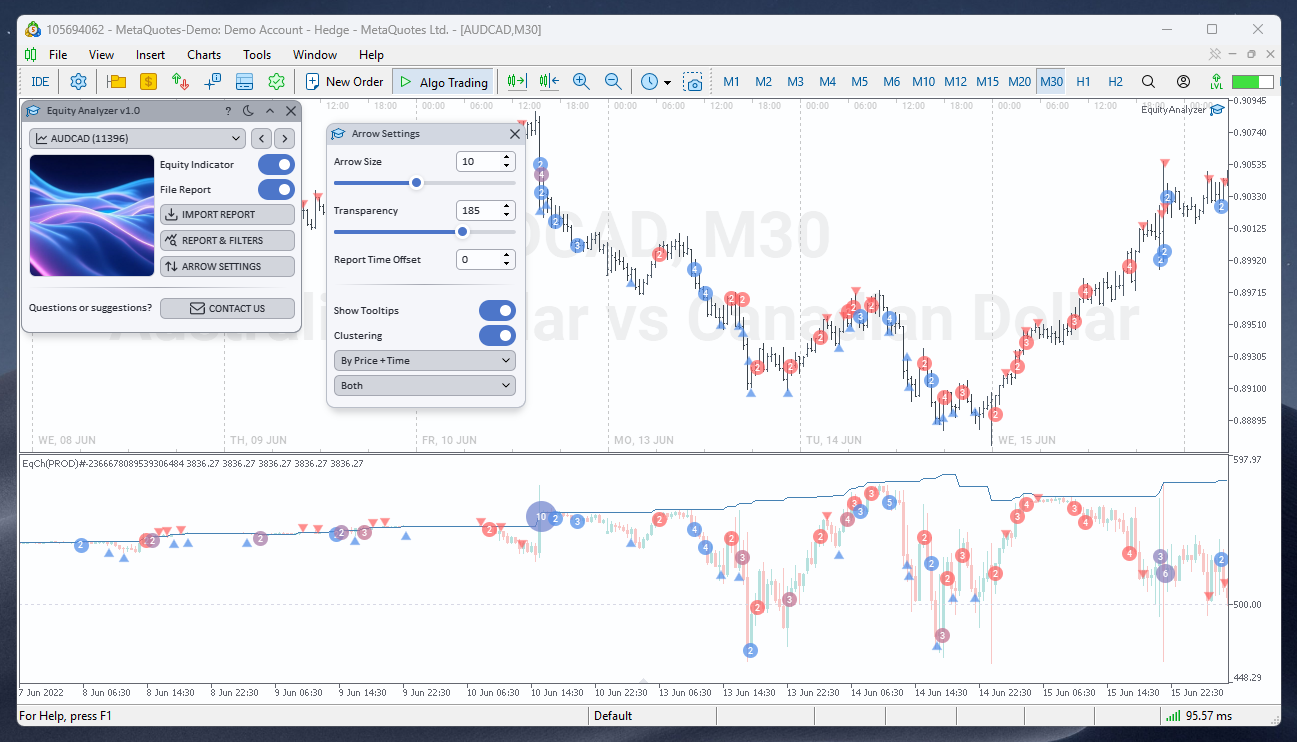
Task: Open the Charts menu
Action: point(204,55)
